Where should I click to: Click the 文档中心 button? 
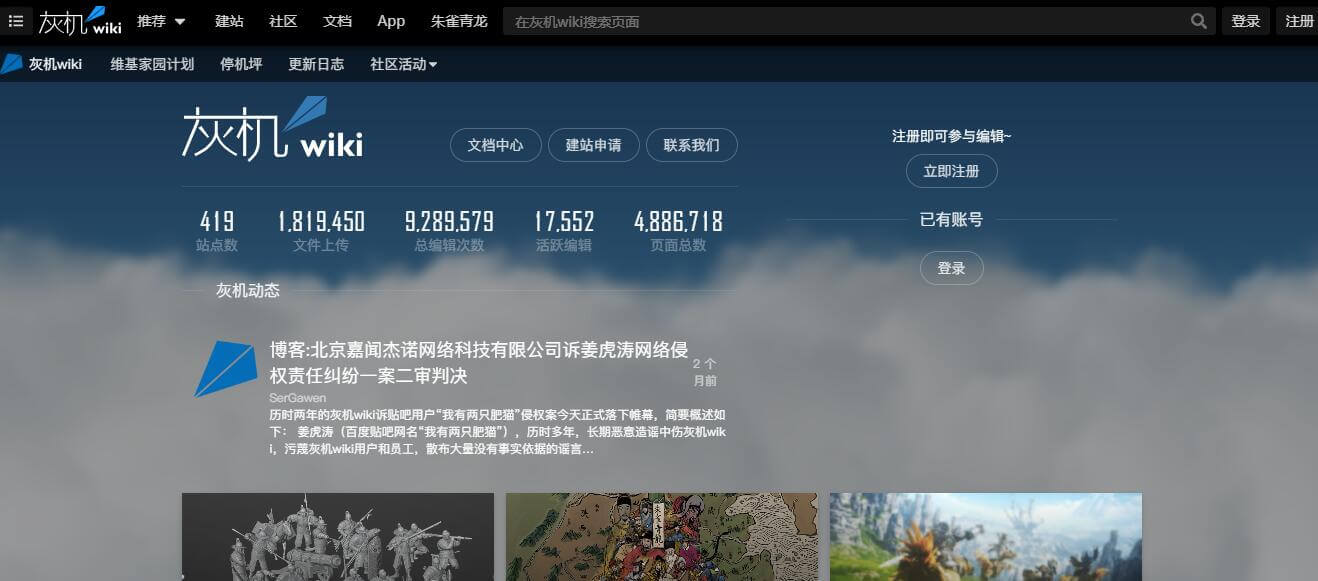click(x=495, y=144)
